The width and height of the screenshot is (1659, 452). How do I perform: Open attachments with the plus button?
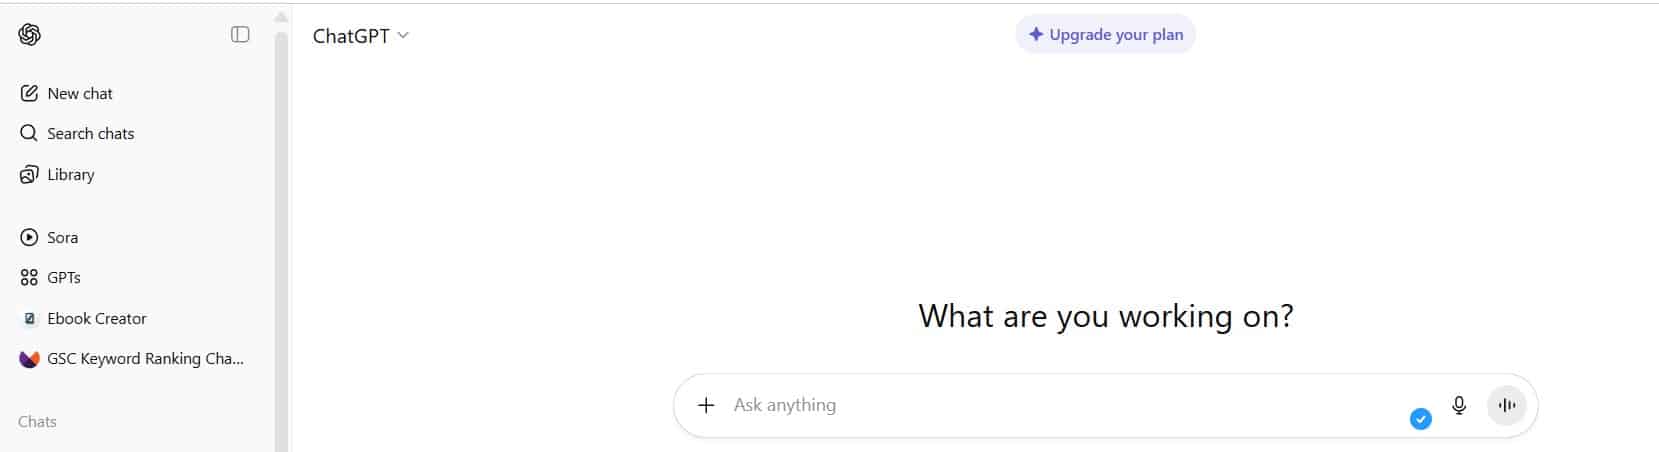click(706, 405)
